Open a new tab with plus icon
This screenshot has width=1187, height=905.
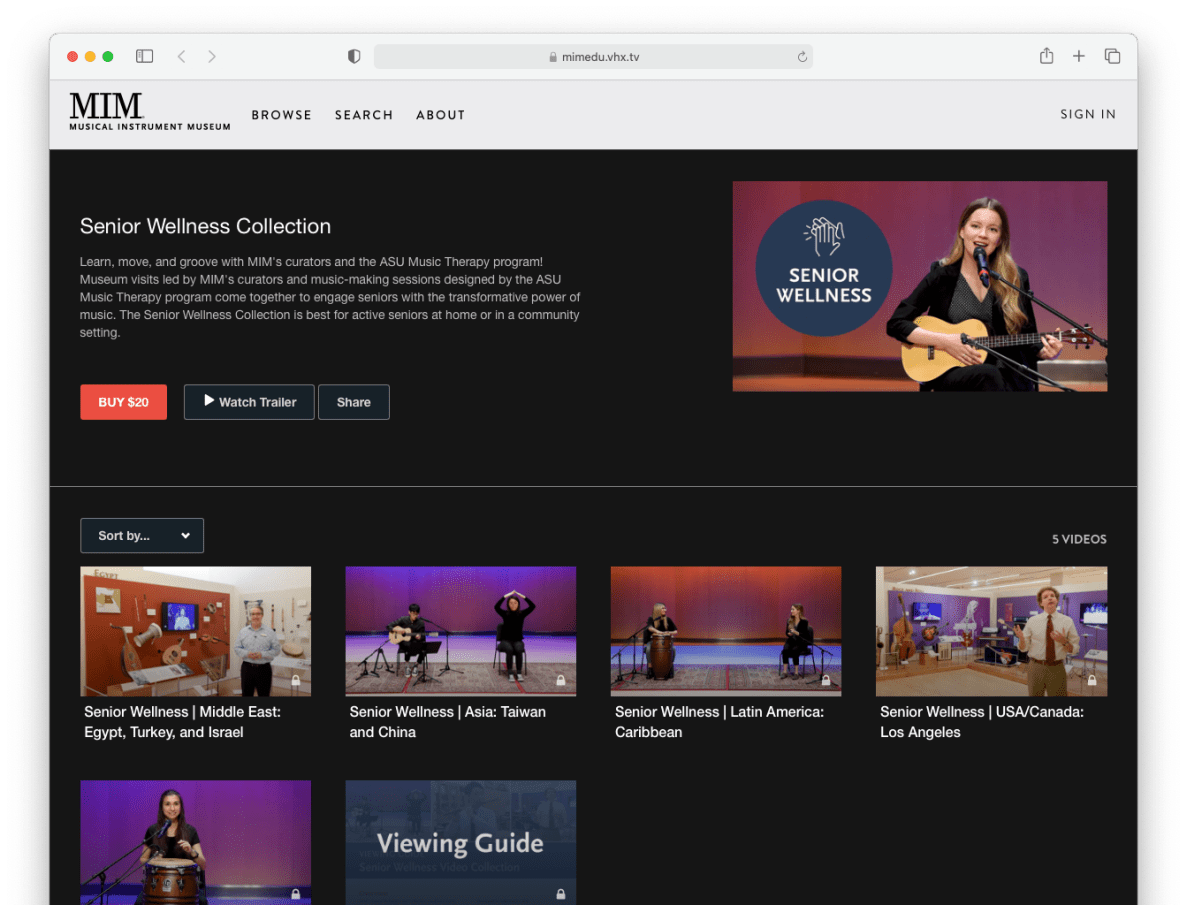pos(1079,56)
